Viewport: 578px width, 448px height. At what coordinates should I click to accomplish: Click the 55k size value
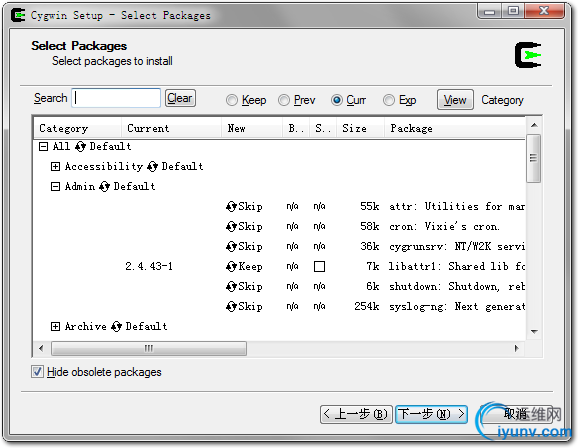[370, 206]
